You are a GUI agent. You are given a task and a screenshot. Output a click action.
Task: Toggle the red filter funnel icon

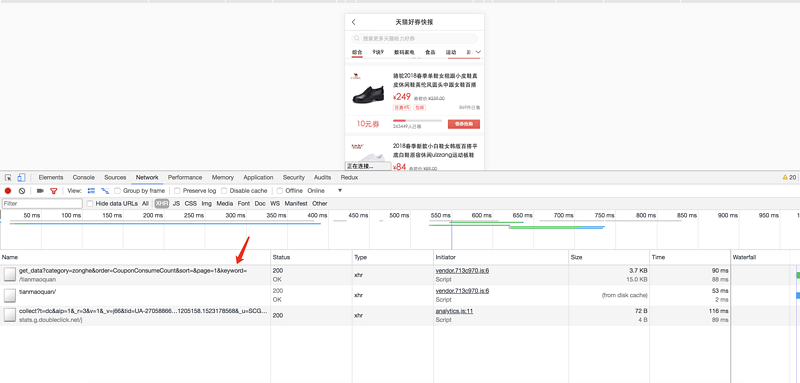pyautogui.click(x=54, y=191)
